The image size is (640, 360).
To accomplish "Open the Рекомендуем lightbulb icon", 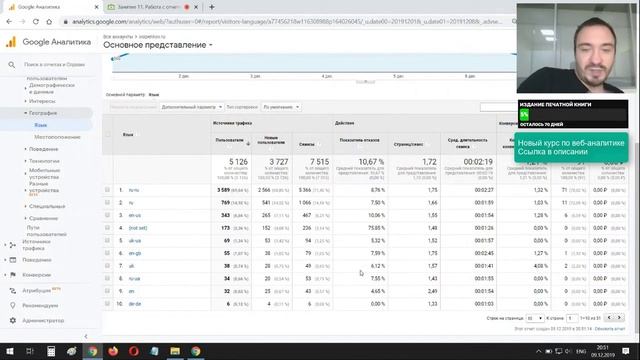I will tap(13, 305).
